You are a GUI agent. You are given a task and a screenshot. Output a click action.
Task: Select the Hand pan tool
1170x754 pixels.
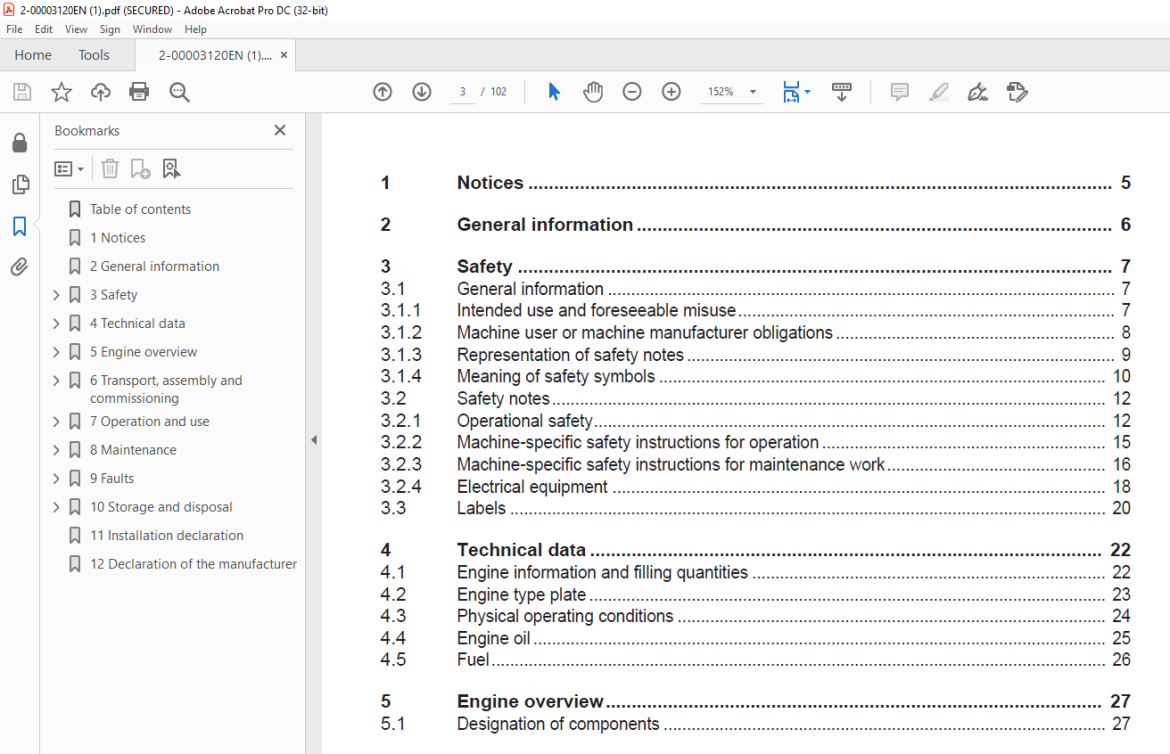pos(592,92)
